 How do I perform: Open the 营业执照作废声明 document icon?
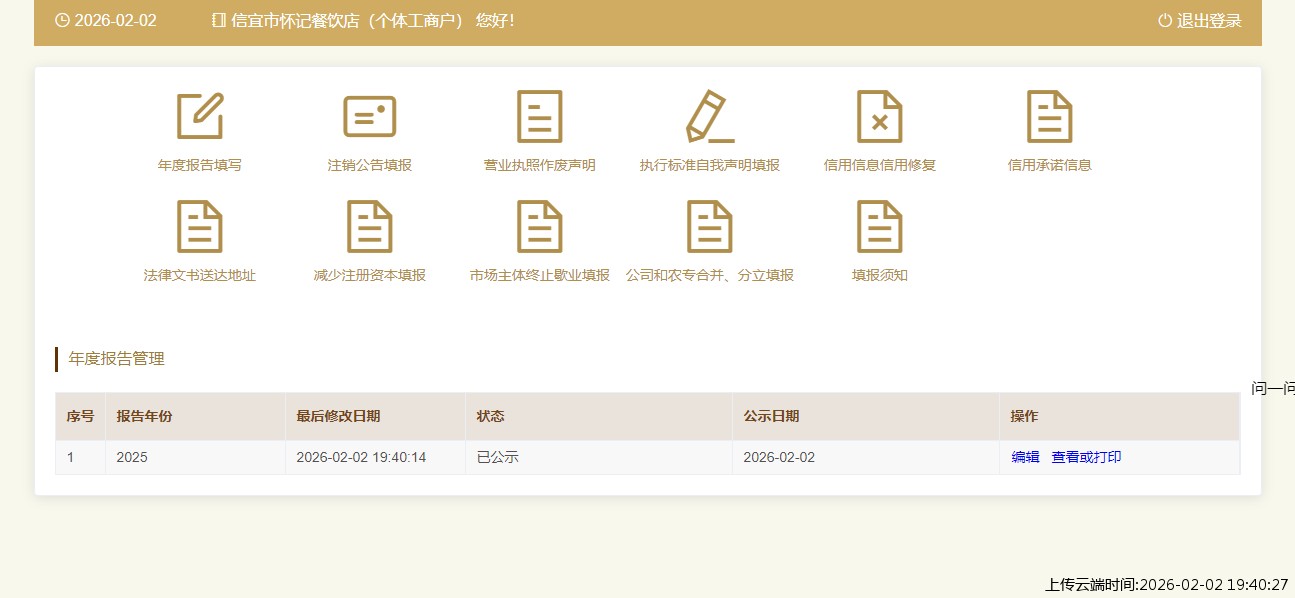[539, 116]
